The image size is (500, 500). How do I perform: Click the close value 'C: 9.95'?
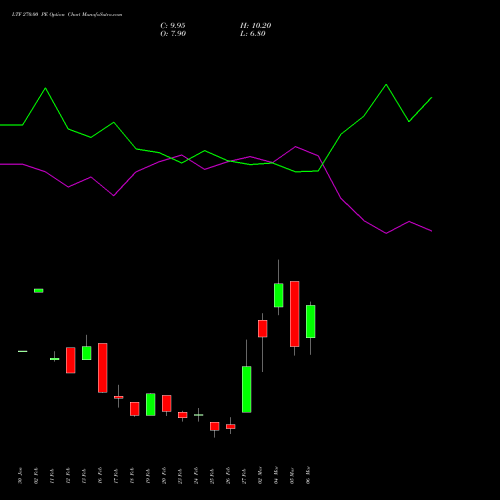coord(173,26)
